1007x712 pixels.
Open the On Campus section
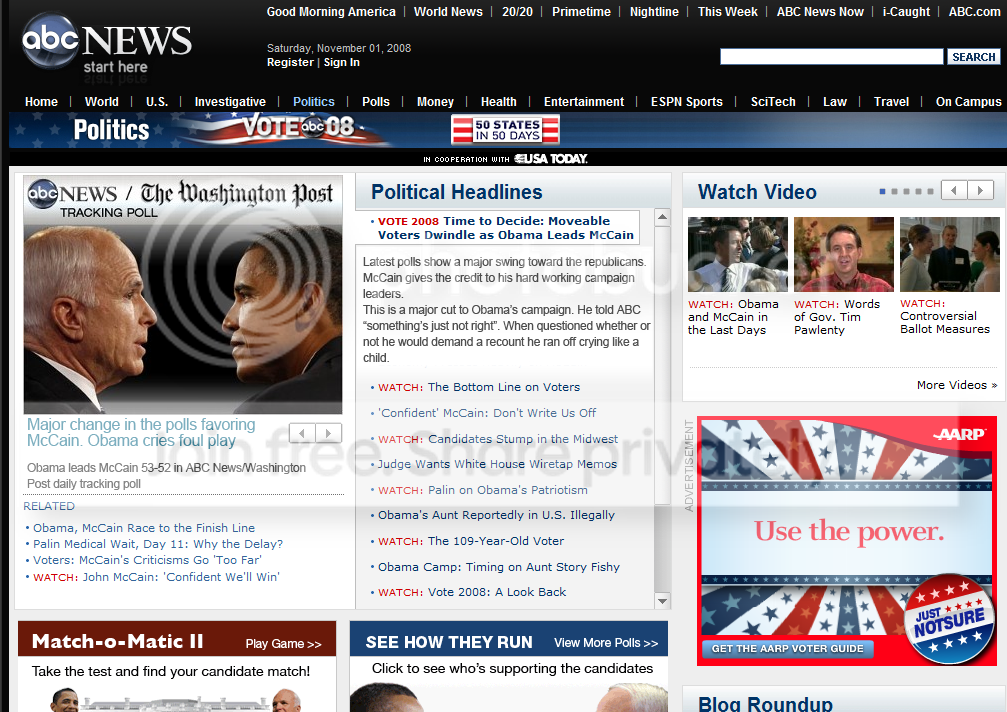point(968,101)
